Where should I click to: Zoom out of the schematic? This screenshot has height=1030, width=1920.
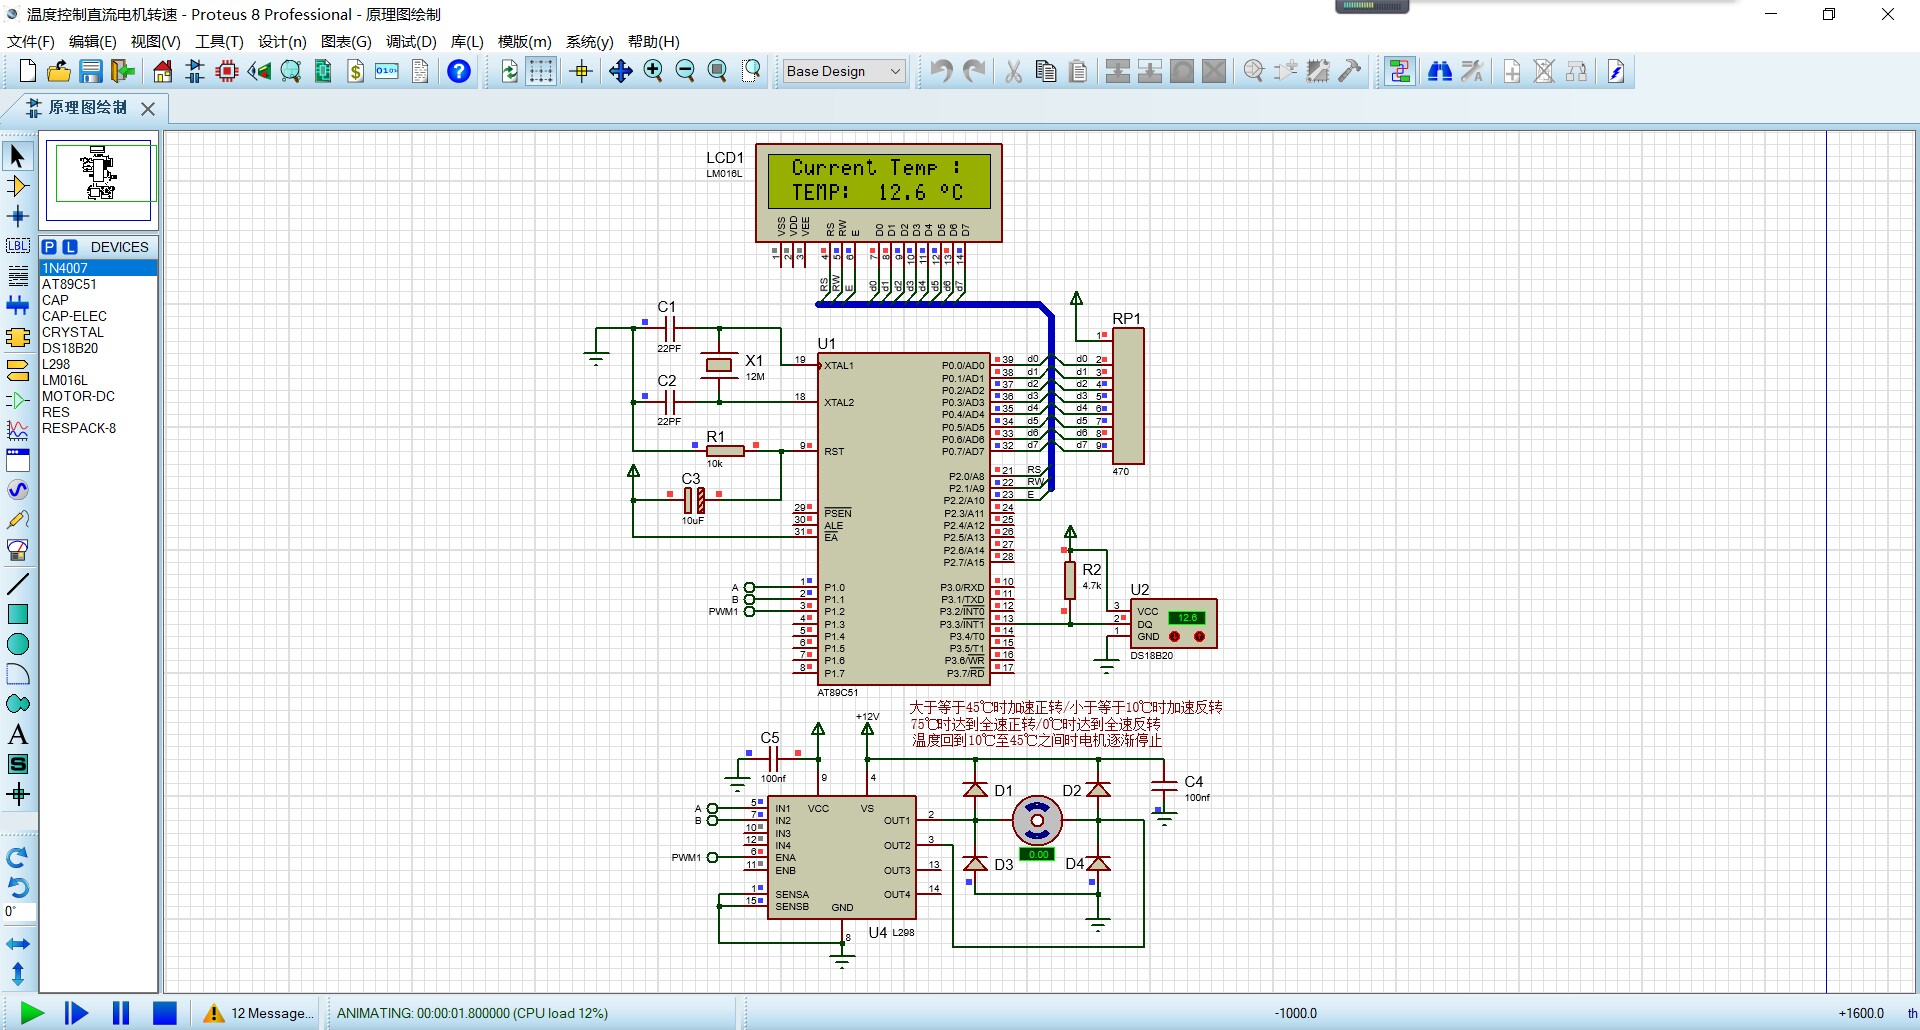[685, 71]
